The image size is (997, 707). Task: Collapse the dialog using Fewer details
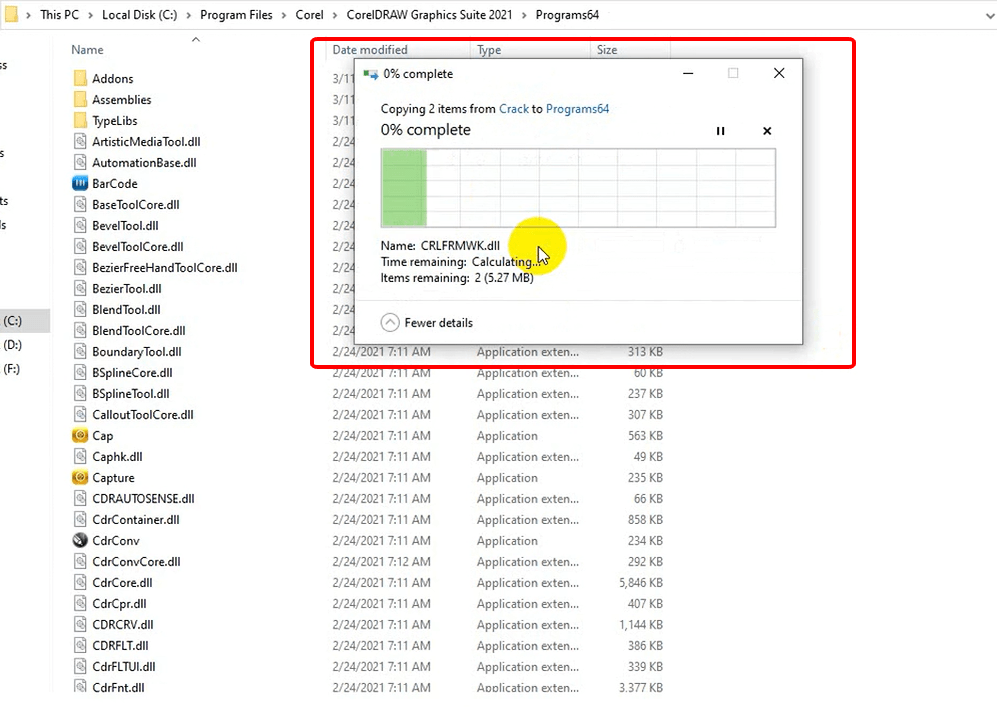(x=427, y=322)
